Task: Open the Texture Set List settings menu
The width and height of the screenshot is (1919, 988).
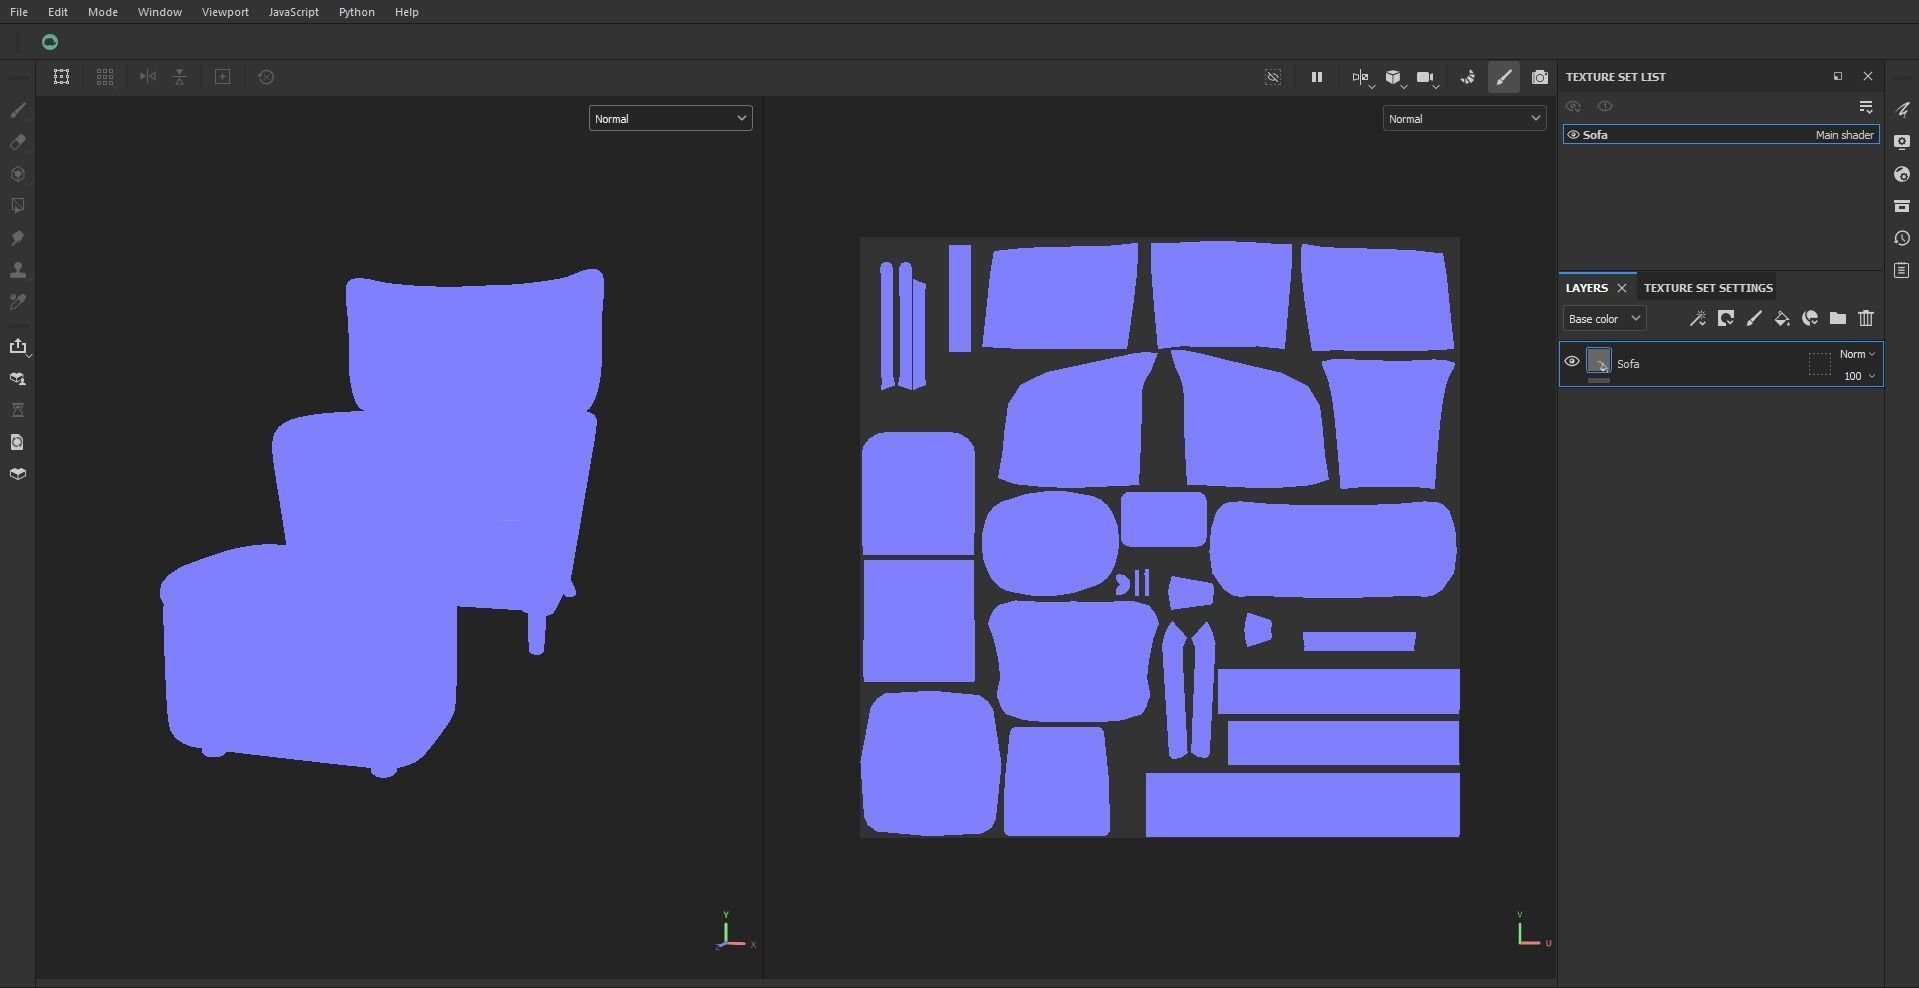Action: pos(1866,106)
